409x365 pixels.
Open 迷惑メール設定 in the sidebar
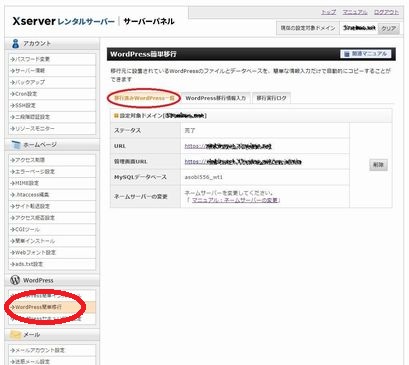52,361
